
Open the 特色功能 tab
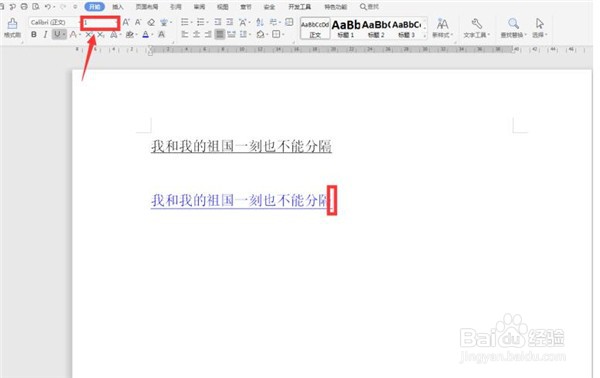pos(336,7)
